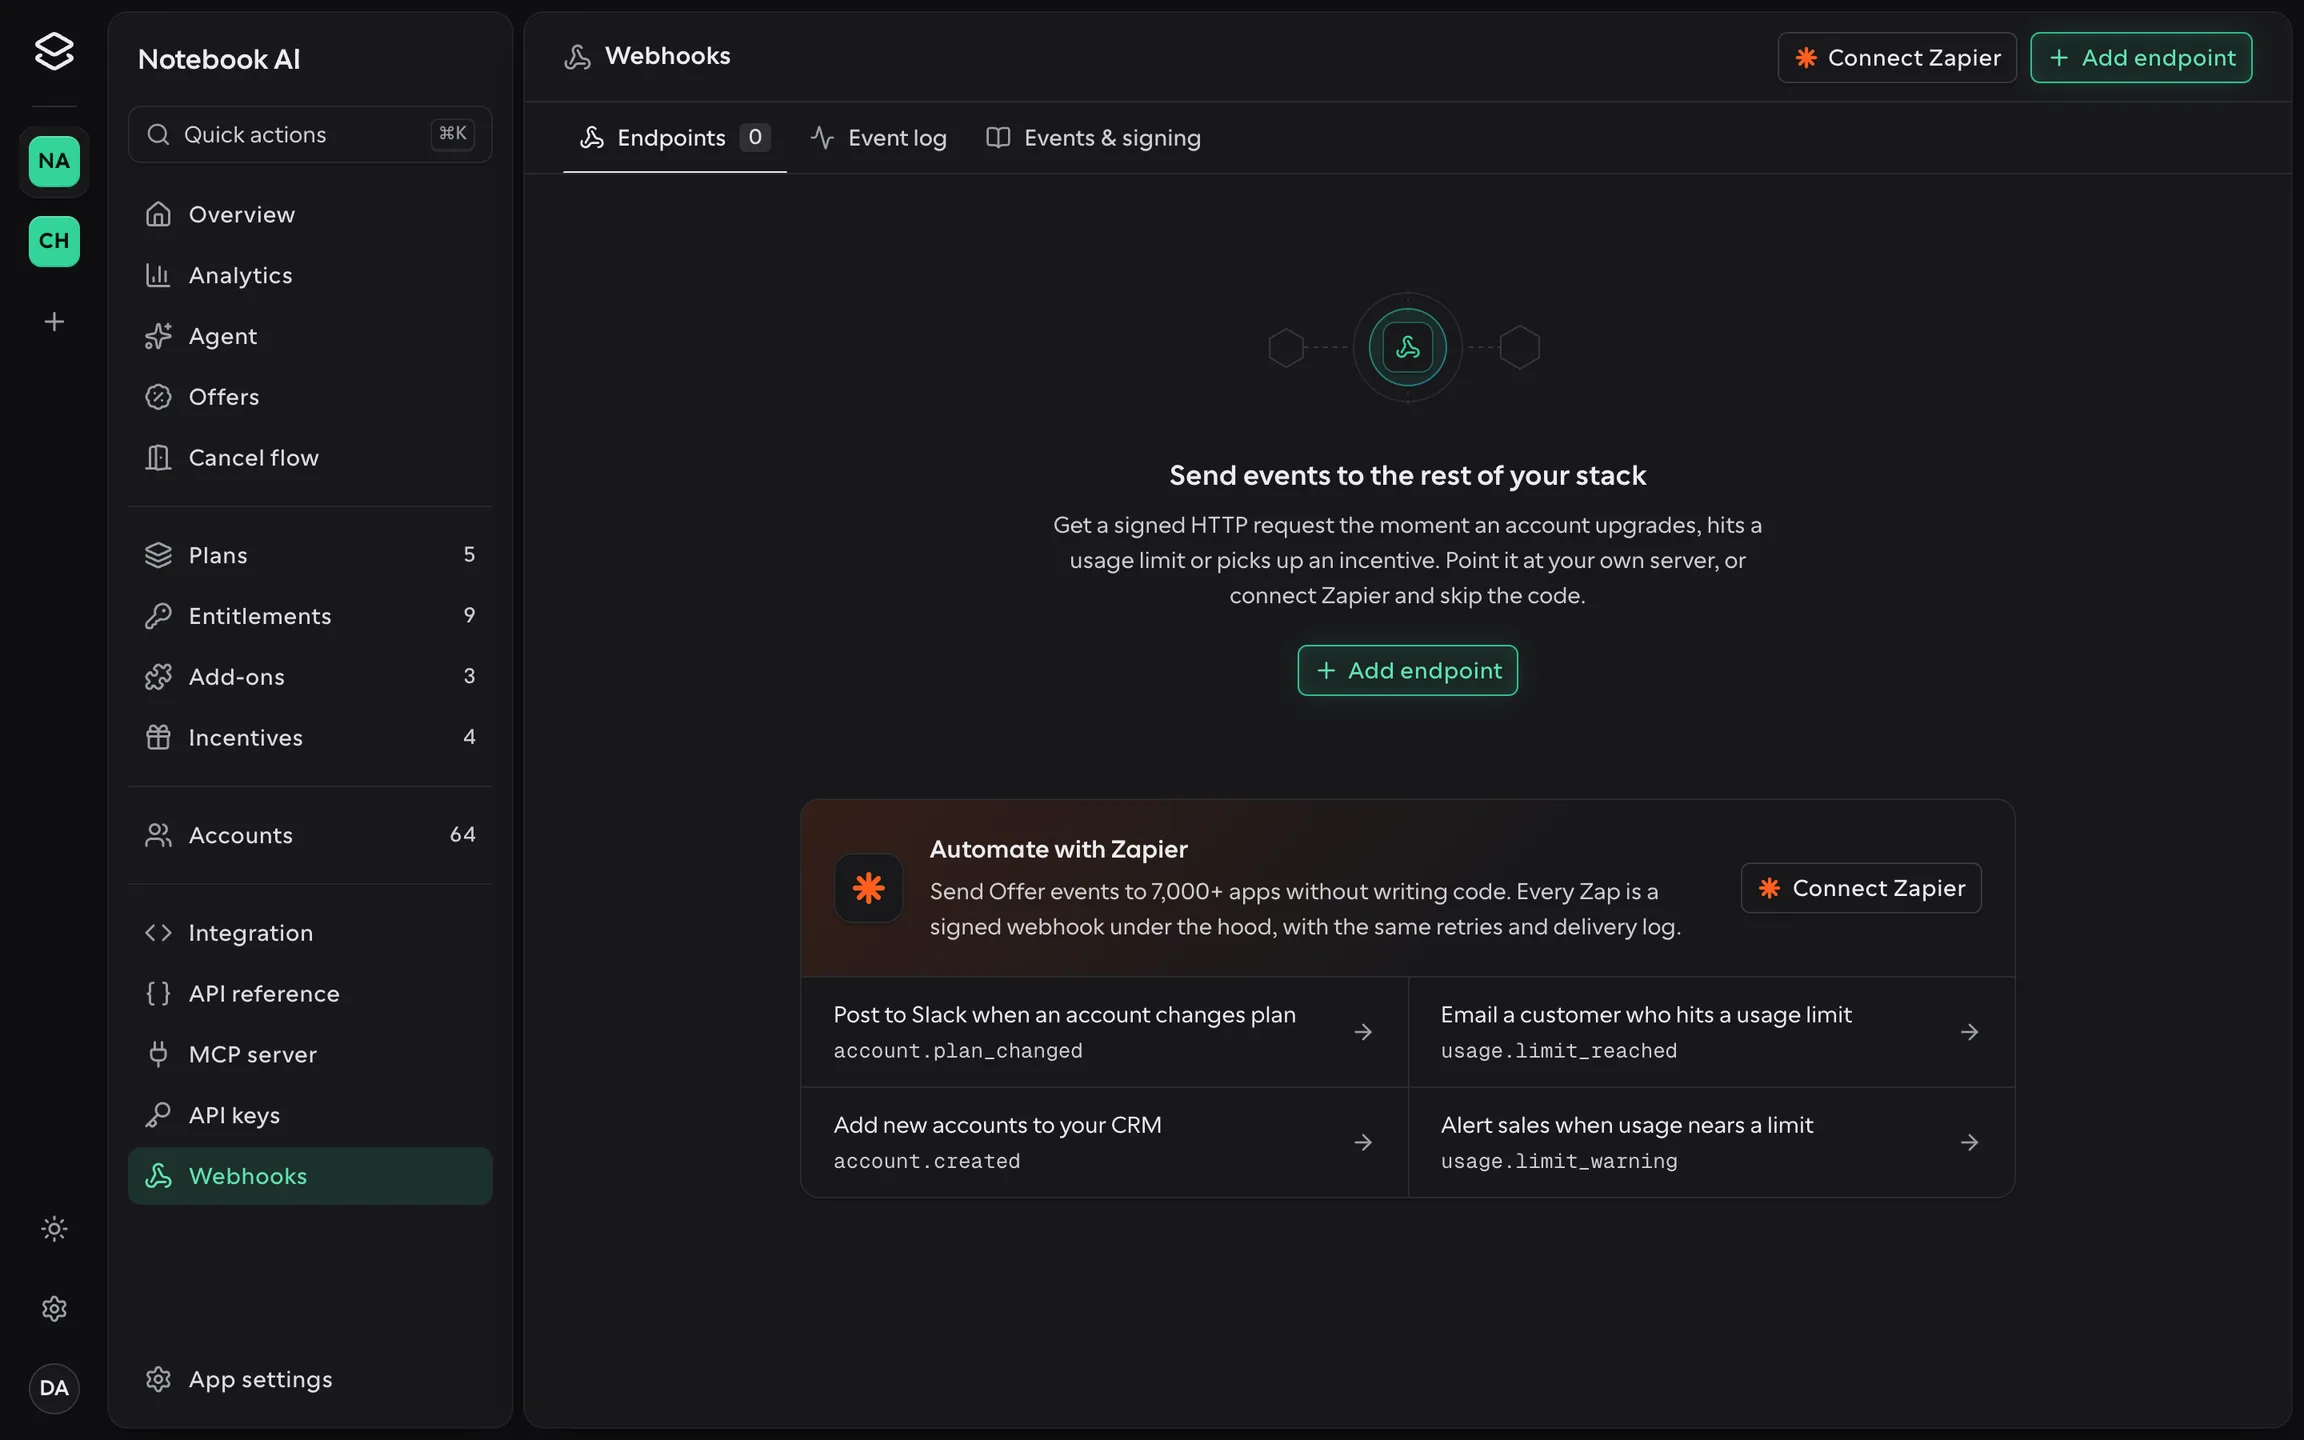
Task: Select the NA workspace avatar
Action: 54,161
